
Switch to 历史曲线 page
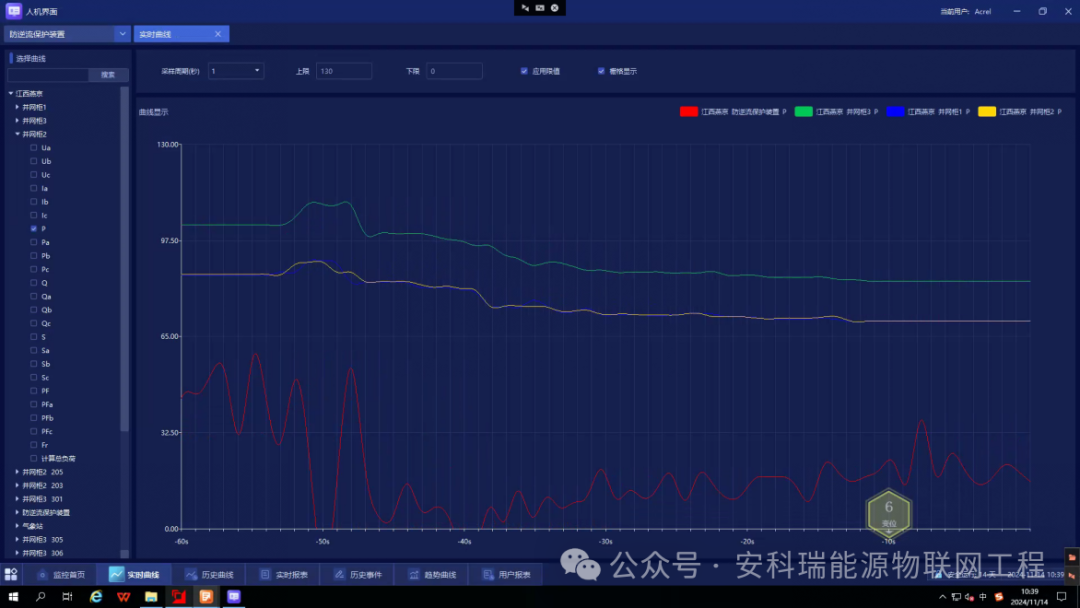[209, 574]
